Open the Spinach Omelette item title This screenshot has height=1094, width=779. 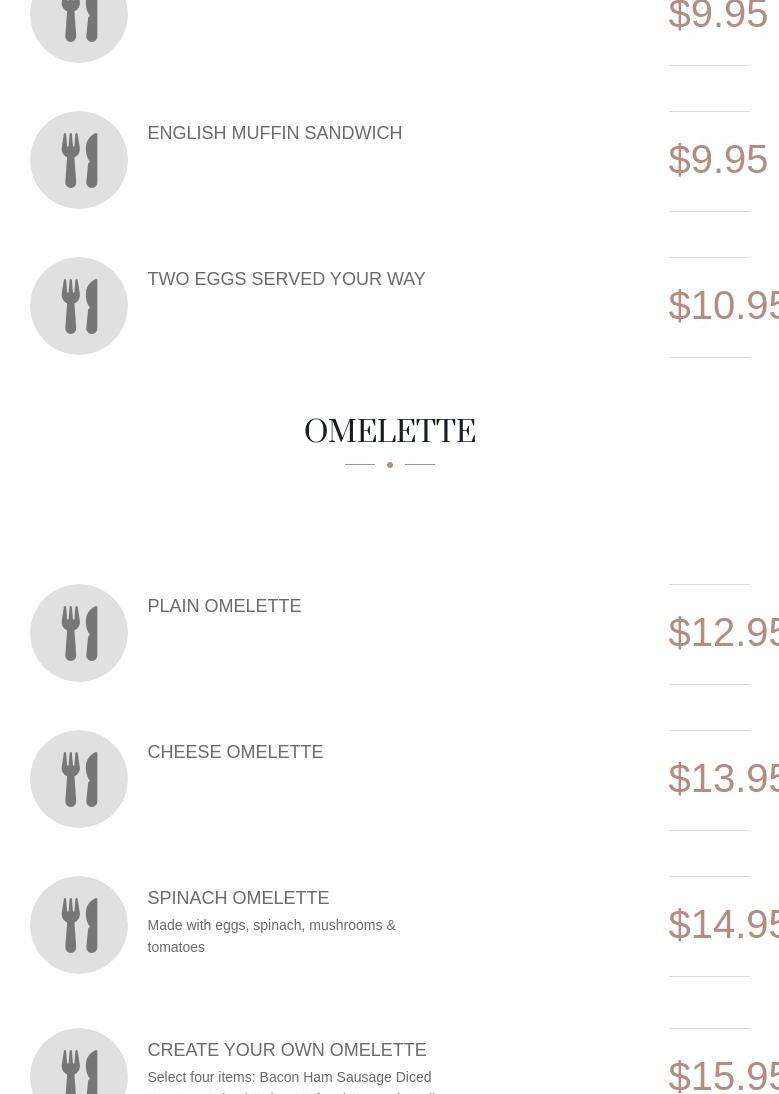(238, 898)
